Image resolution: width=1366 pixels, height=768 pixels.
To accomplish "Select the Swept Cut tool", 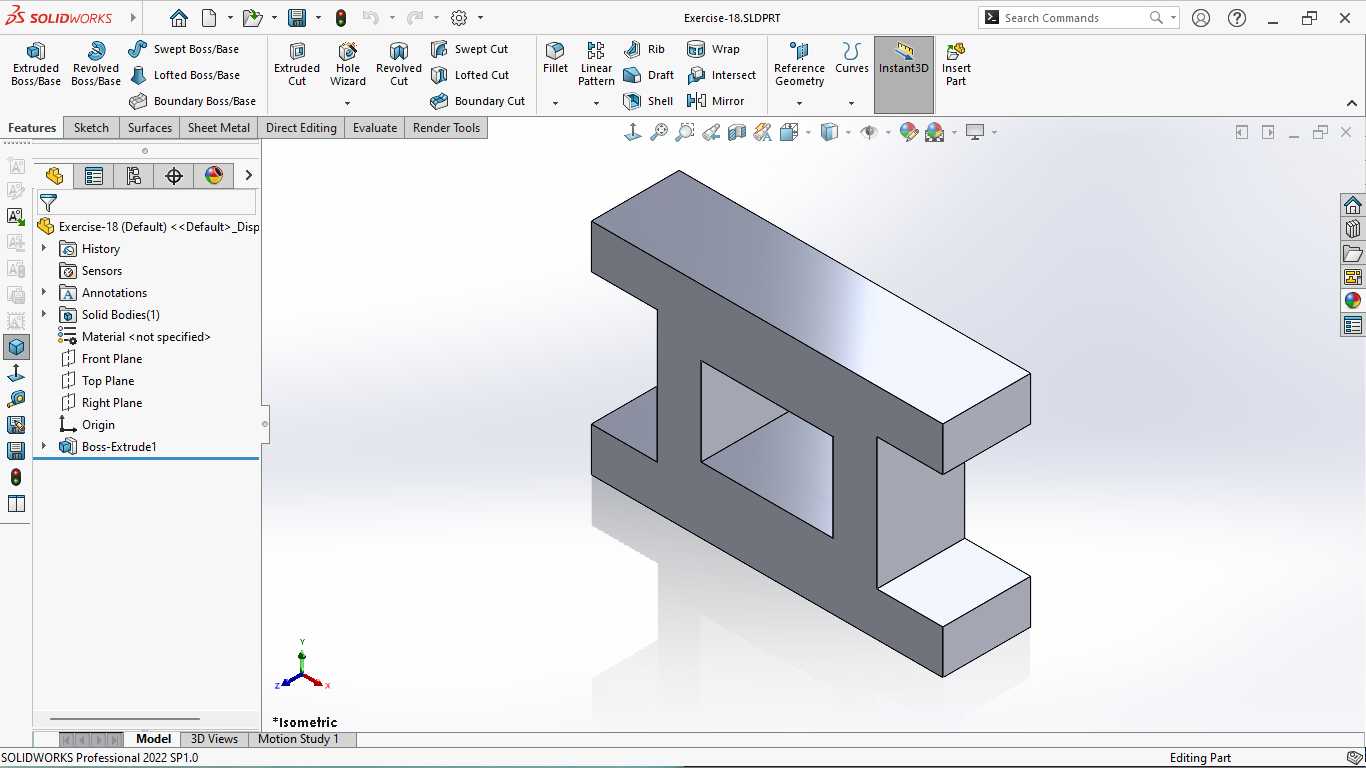I will 469,49.
